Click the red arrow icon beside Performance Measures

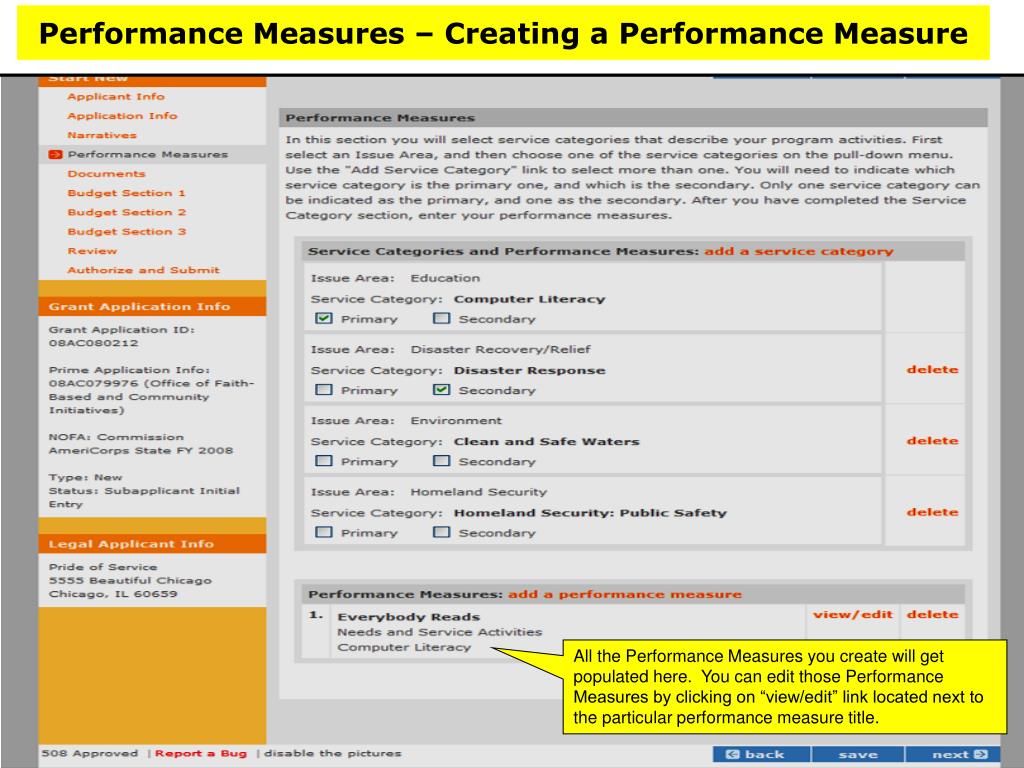pos(56,154)
